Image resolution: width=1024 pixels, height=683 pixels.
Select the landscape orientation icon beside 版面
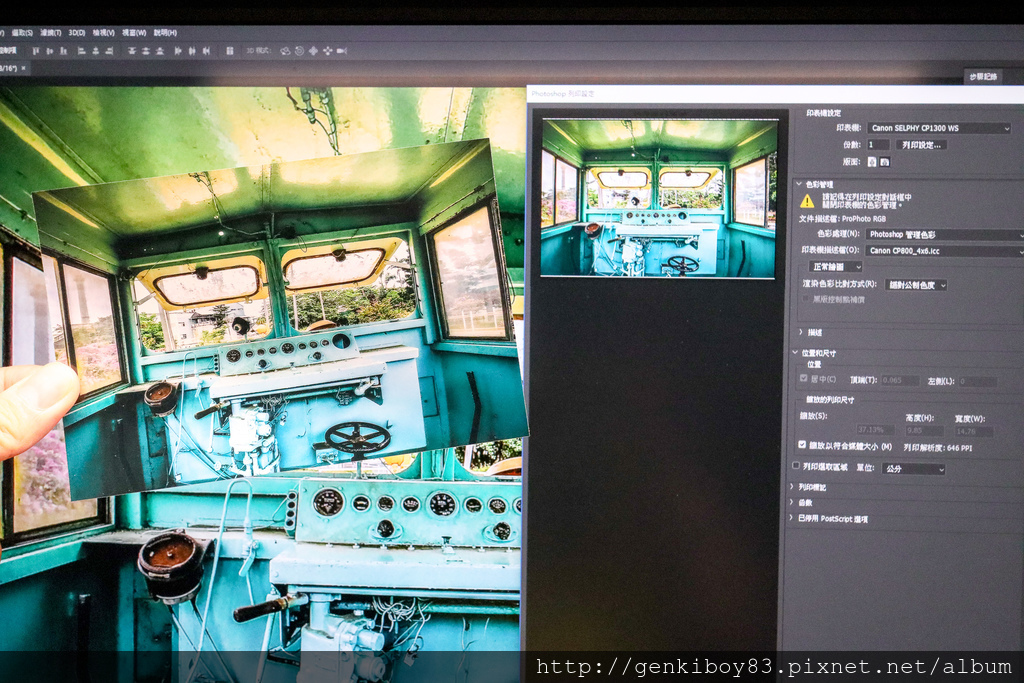click(x=884, y=161)
